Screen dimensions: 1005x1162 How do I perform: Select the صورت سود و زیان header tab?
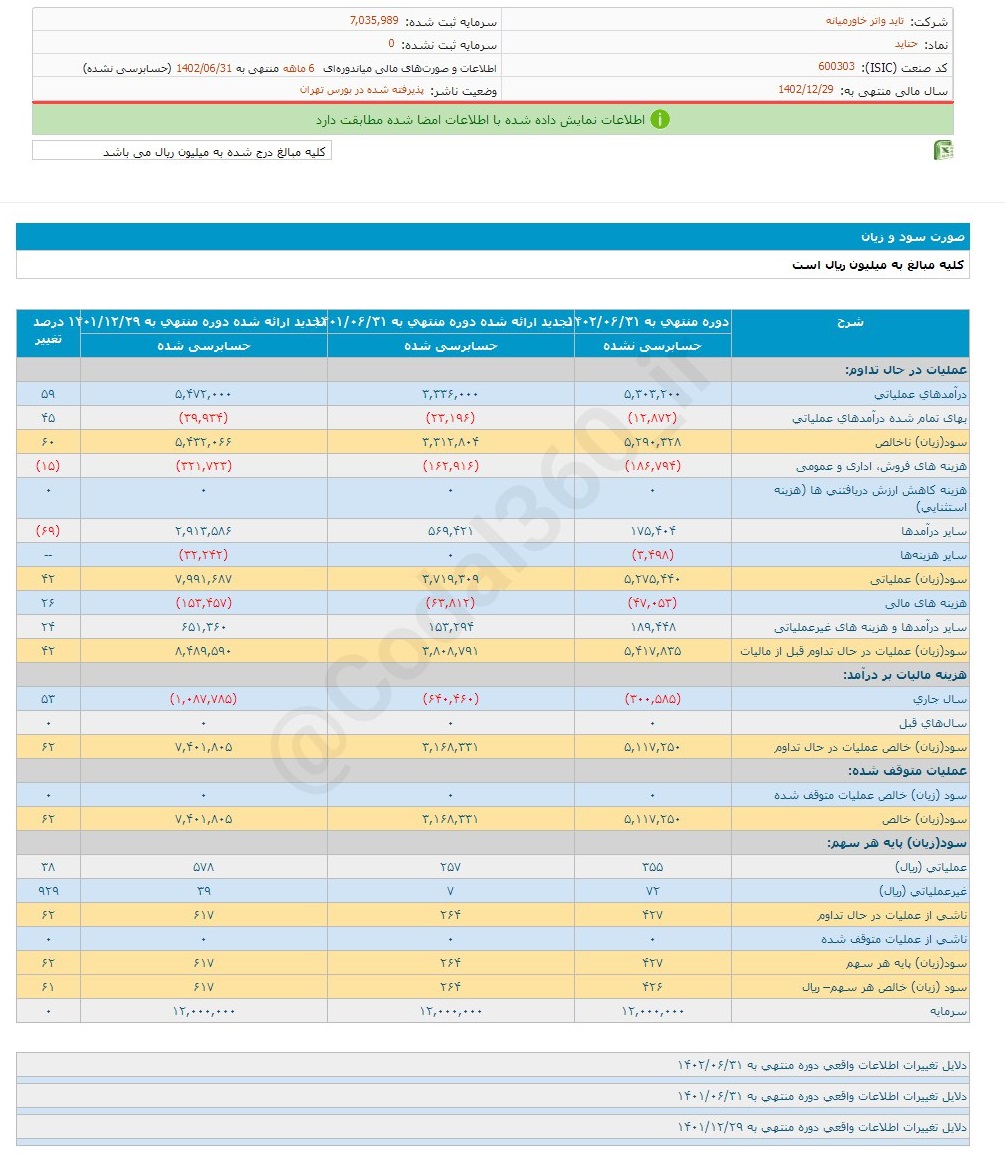[x=914, y=237]
